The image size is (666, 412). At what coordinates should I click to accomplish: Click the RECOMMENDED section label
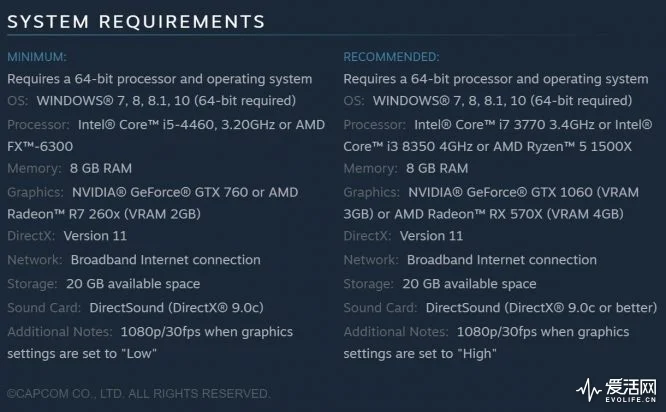[391, 57]
